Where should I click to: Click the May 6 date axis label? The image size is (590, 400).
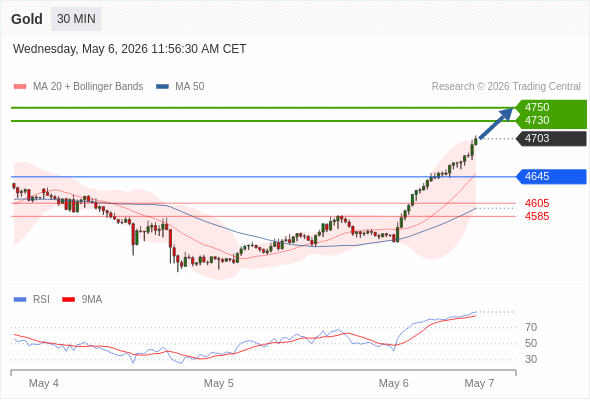394,383
